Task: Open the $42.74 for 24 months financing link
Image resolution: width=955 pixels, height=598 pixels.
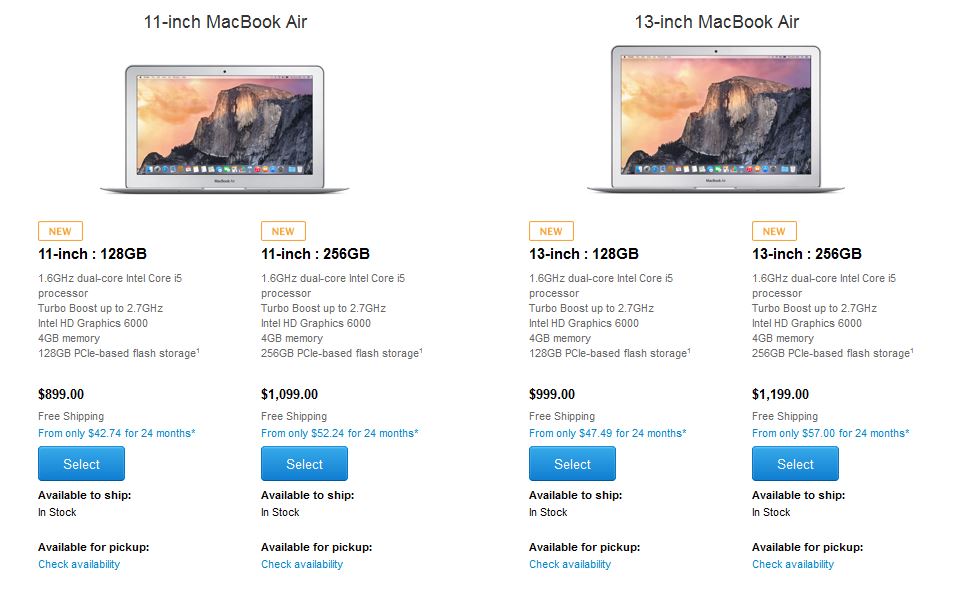Action: 116,433
